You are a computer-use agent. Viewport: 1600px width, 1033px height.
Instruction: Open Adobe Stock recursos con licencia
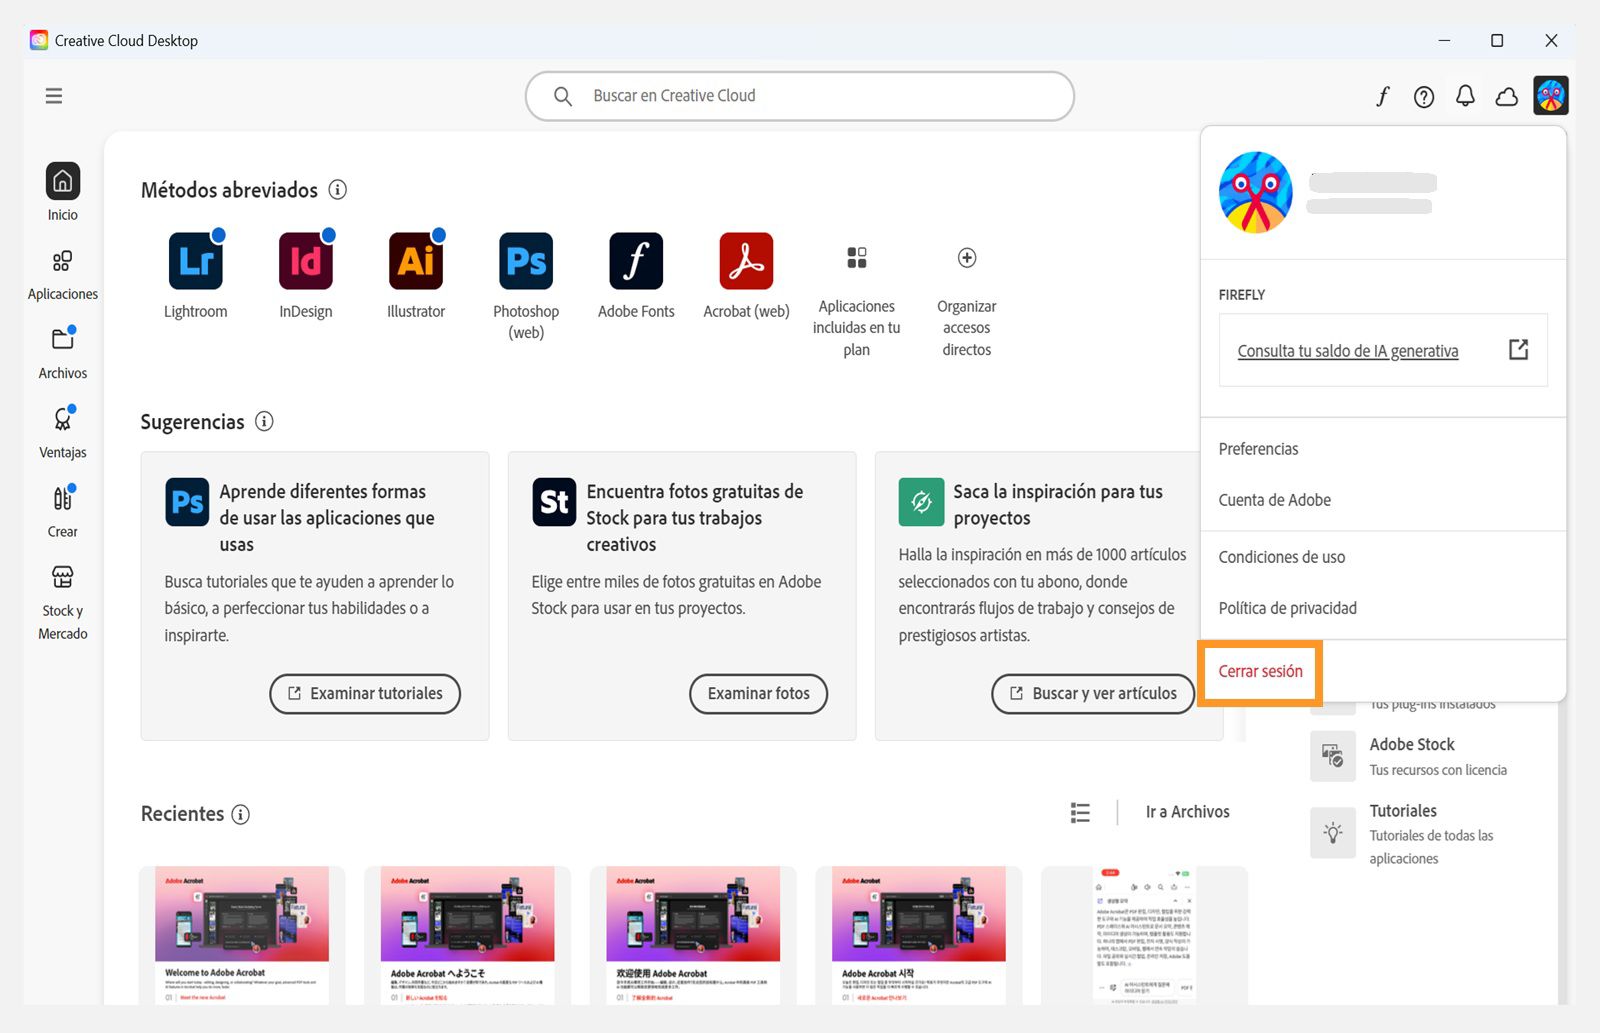1438,757
